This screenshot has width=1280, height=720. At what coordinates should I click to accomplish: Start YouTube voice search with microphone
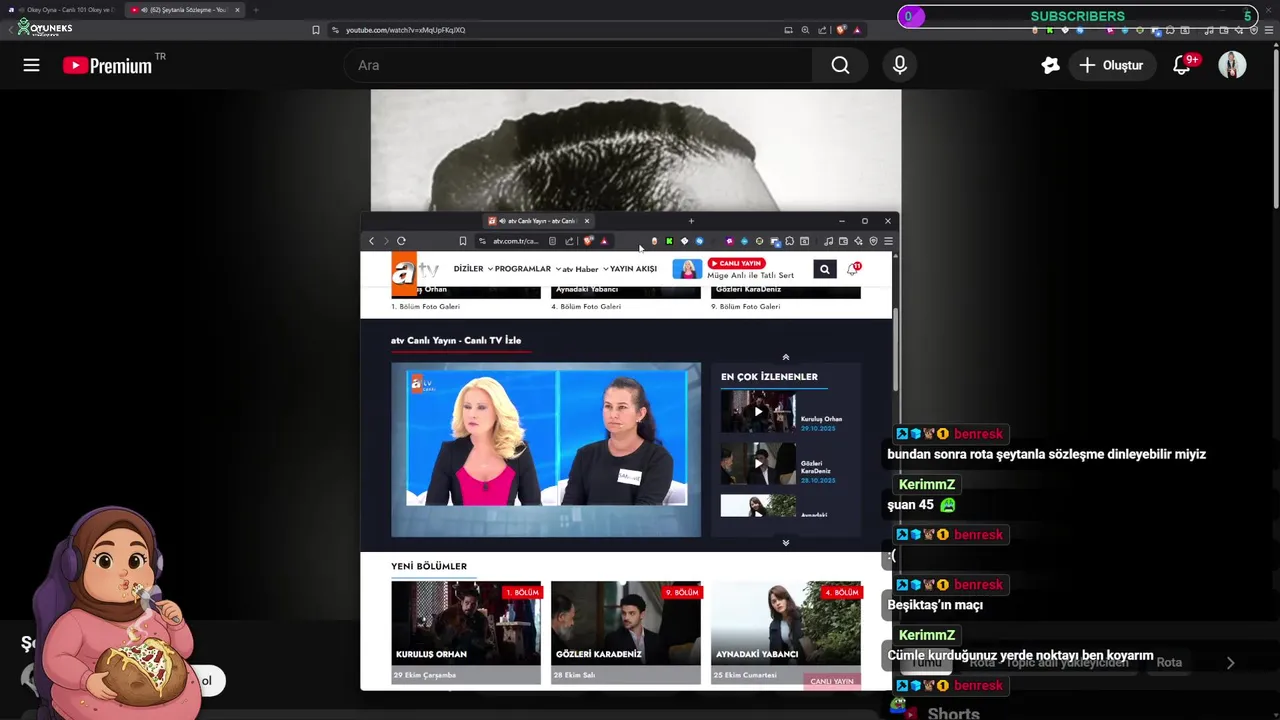[x=900, y=65]
